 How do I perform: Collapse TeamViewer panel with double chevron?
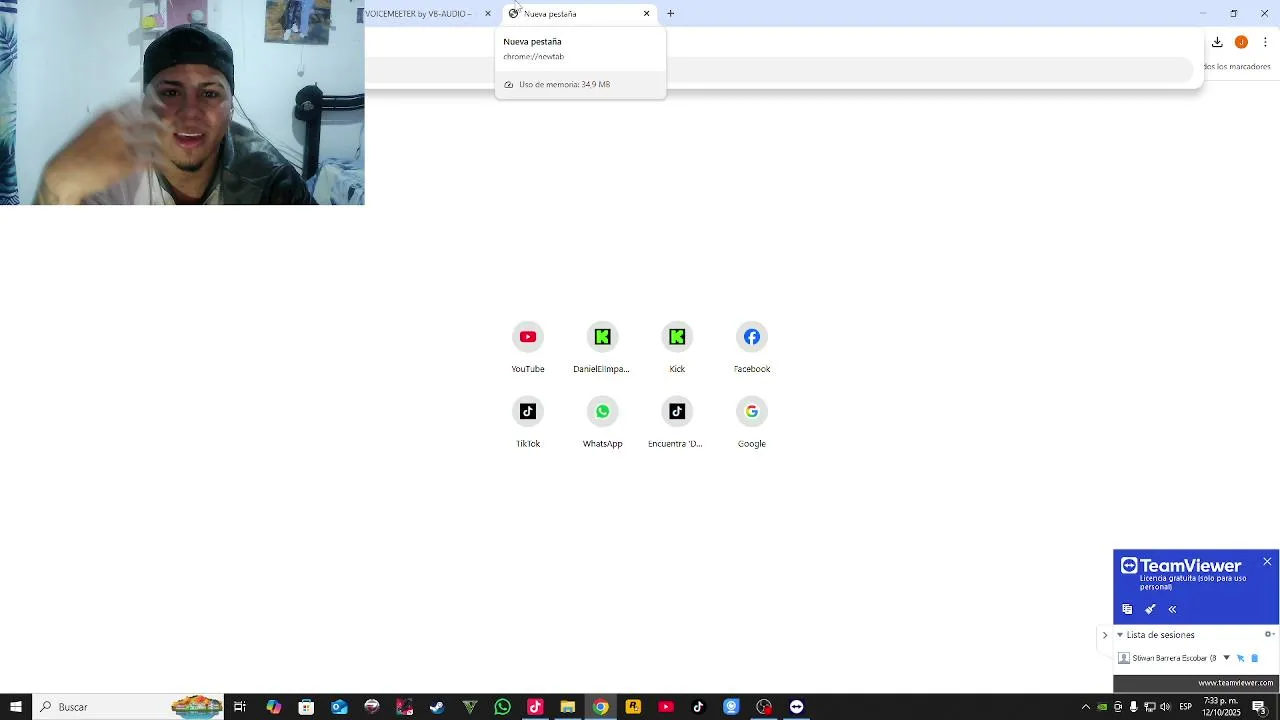coord(1172,609)
